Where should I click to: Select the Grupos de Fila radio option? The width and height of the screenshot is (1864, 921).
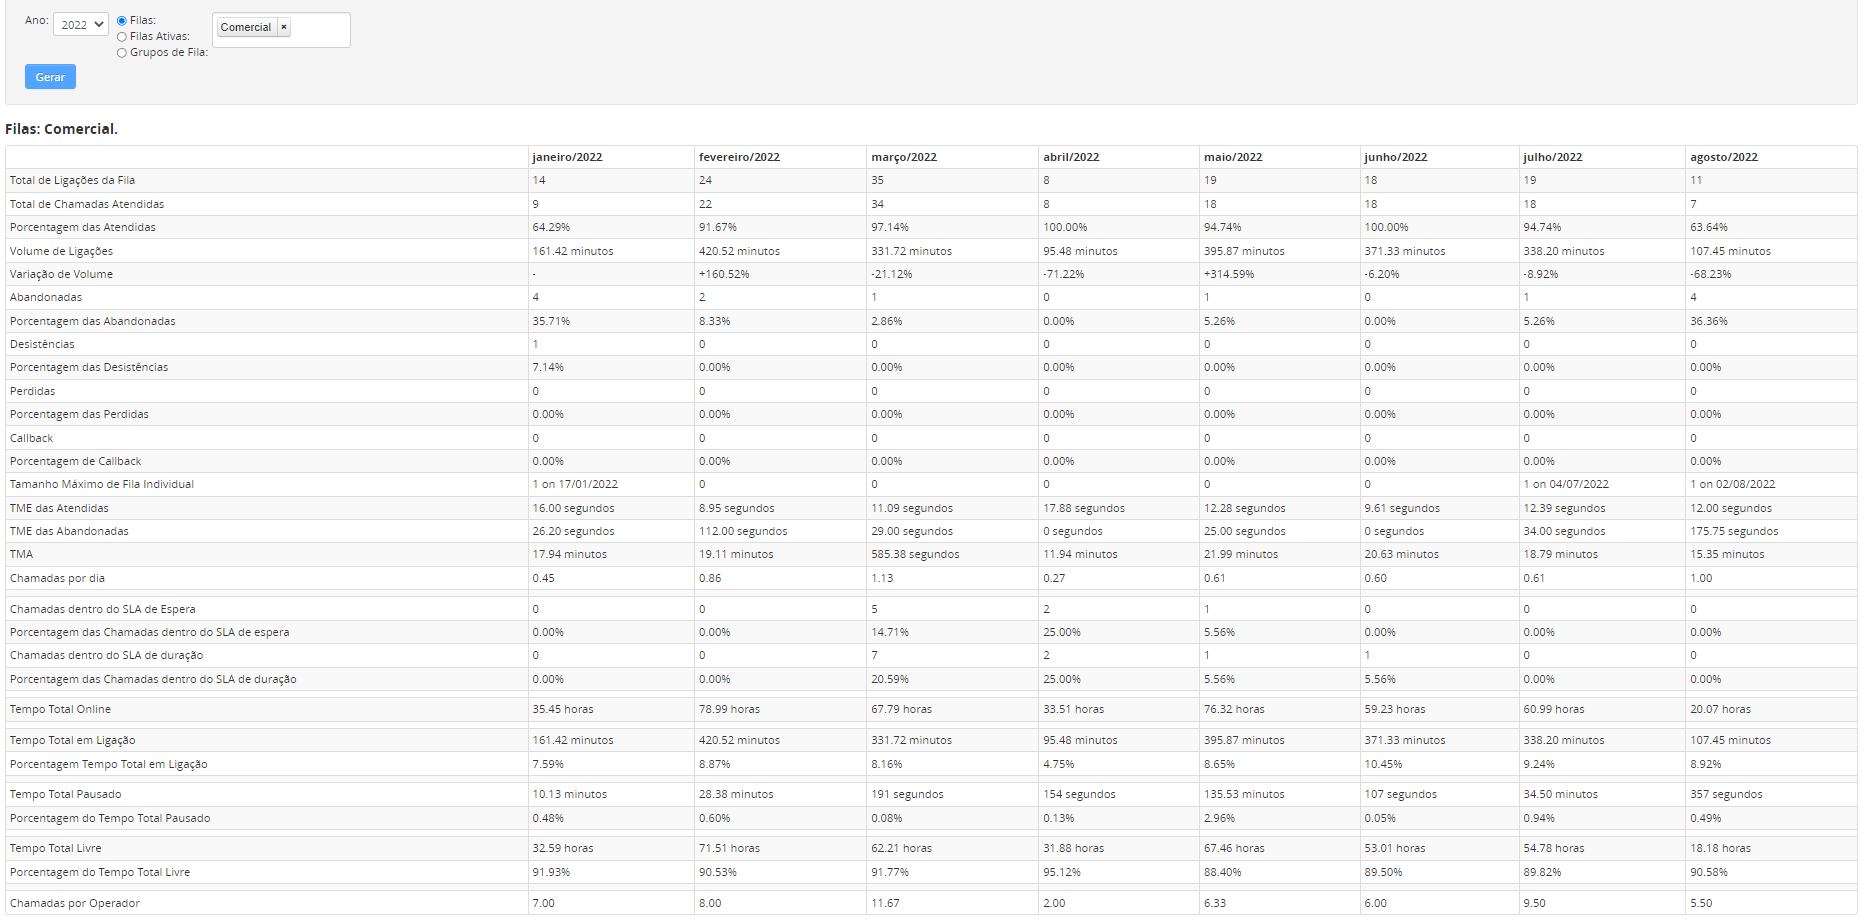click(x=122, y=53)
